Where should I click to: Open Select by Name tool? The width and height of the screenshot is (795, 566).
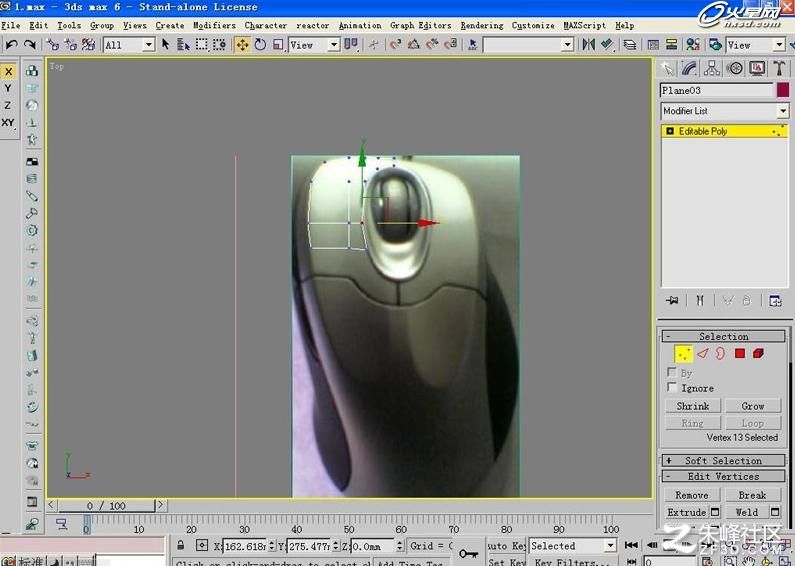click(183, 45)
